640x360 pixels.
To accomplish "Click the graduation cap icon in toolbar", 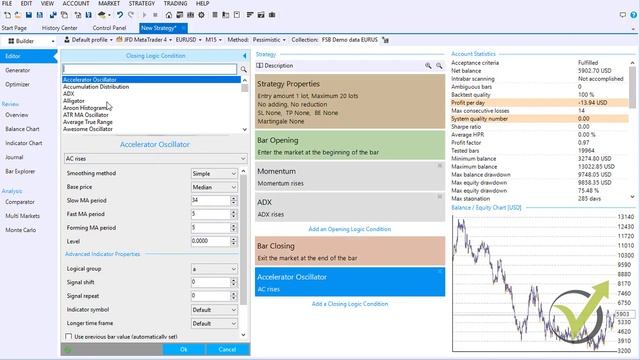I will tap(102, 15).
